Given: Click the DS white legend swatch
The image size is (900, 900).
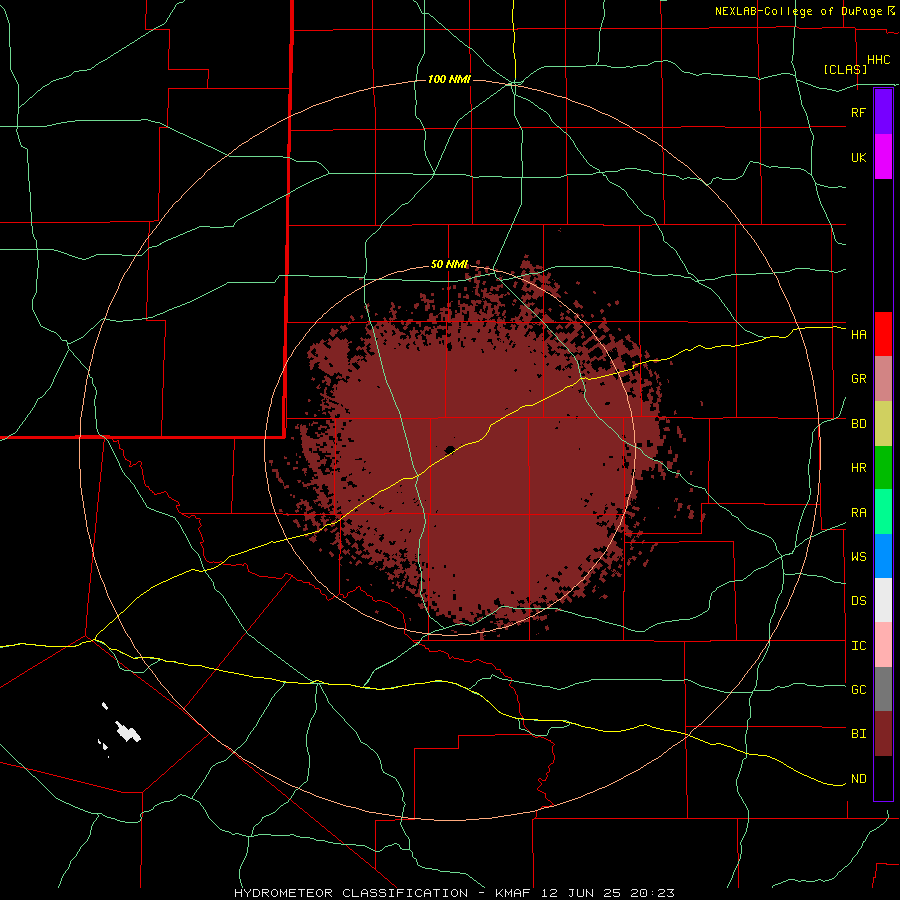Looking at the screenshot, I should (883, 600).
